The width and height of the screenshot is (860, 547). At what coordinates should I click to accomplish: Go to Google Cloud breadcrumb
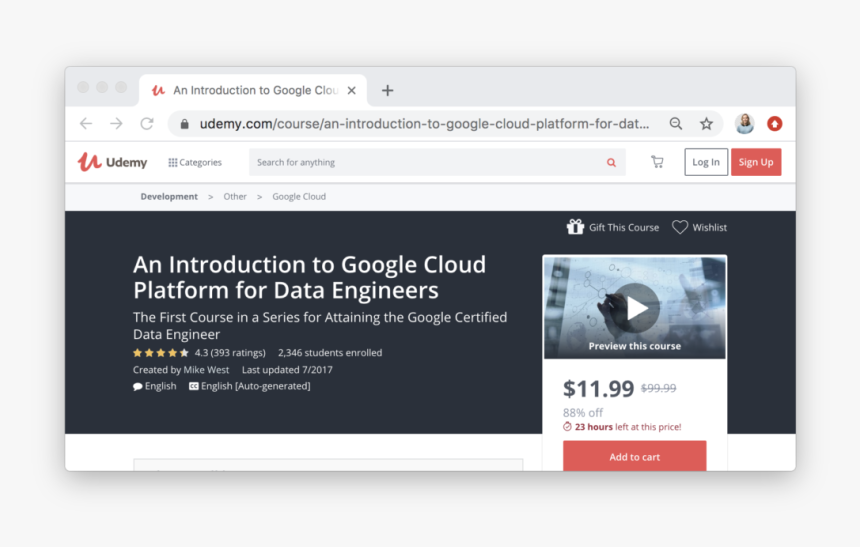(x=299, y=196)
